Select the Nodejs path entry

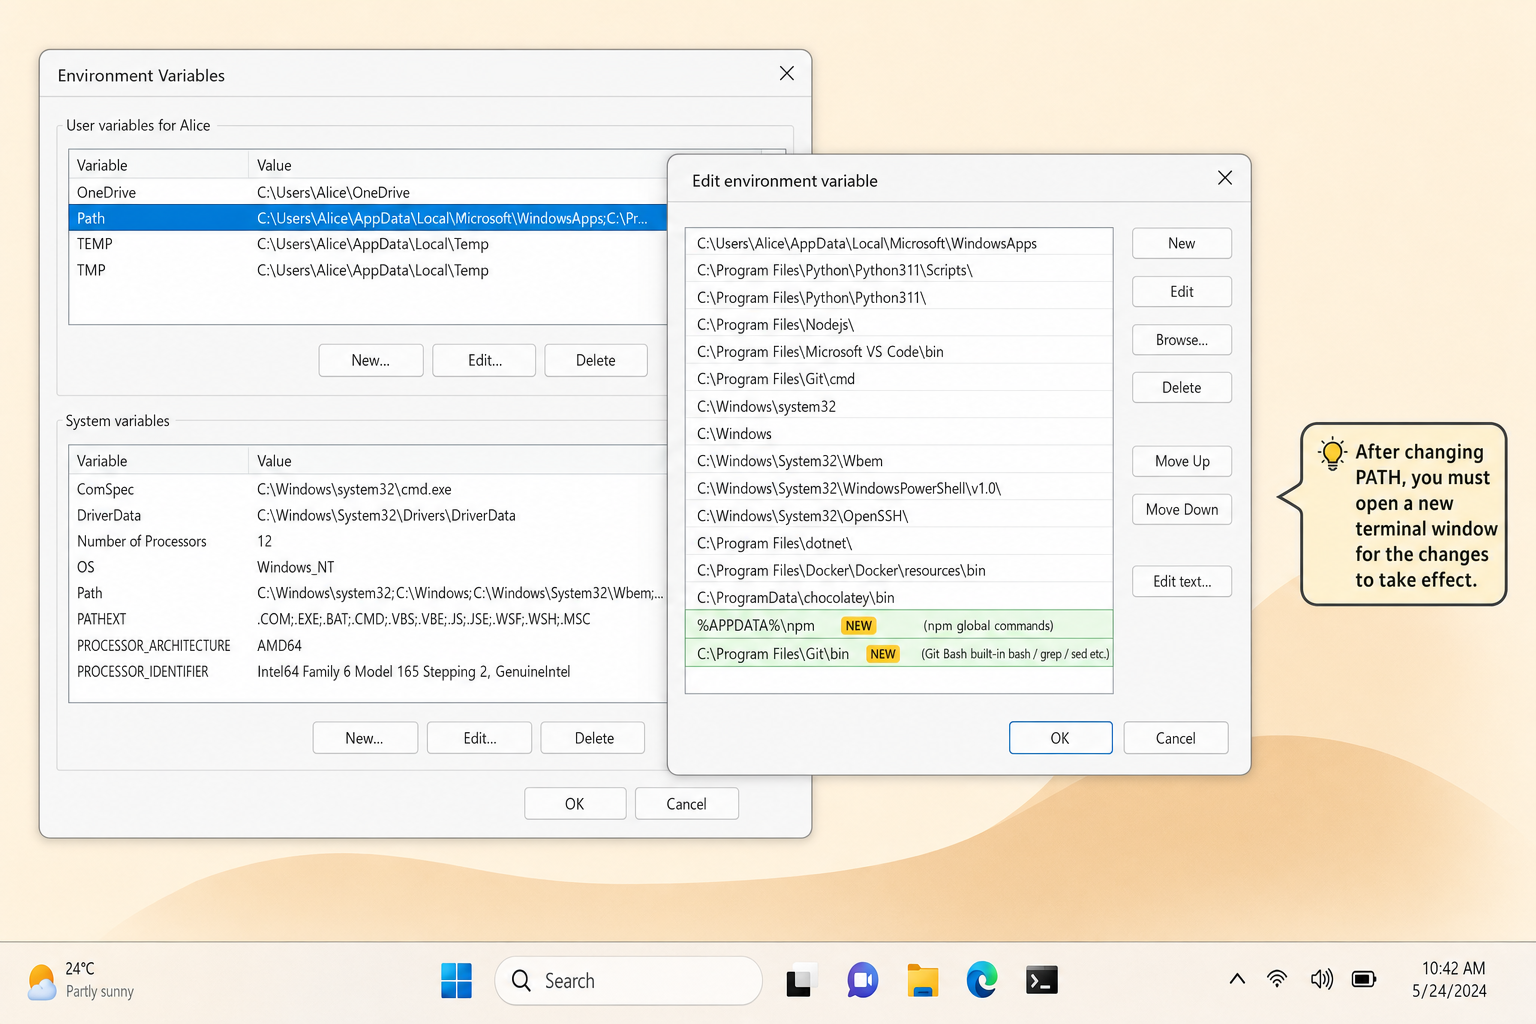(899, 324)
